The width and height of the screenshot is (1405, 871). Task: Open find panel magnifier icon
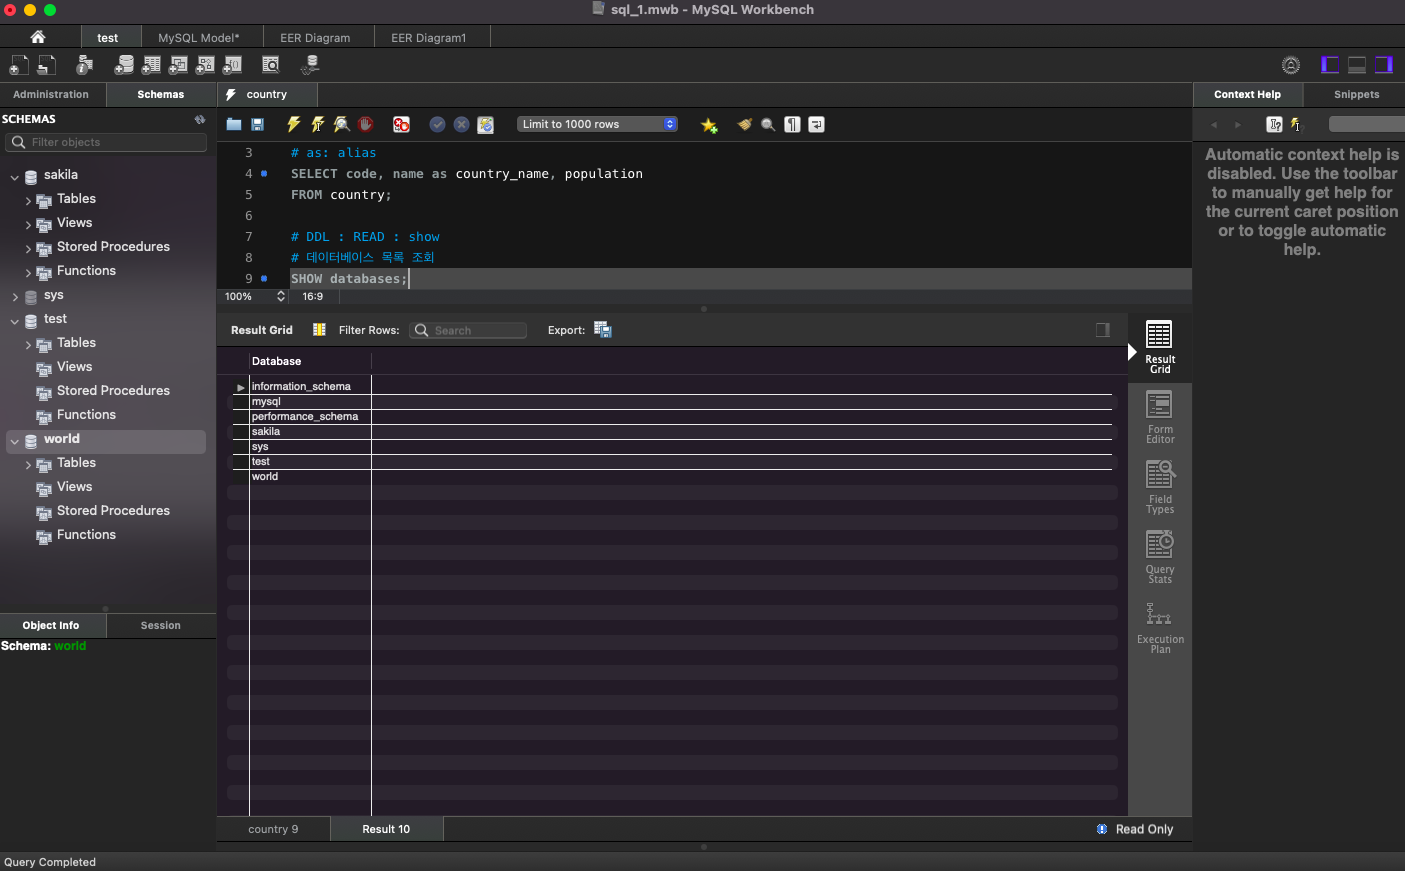(768, 125)
